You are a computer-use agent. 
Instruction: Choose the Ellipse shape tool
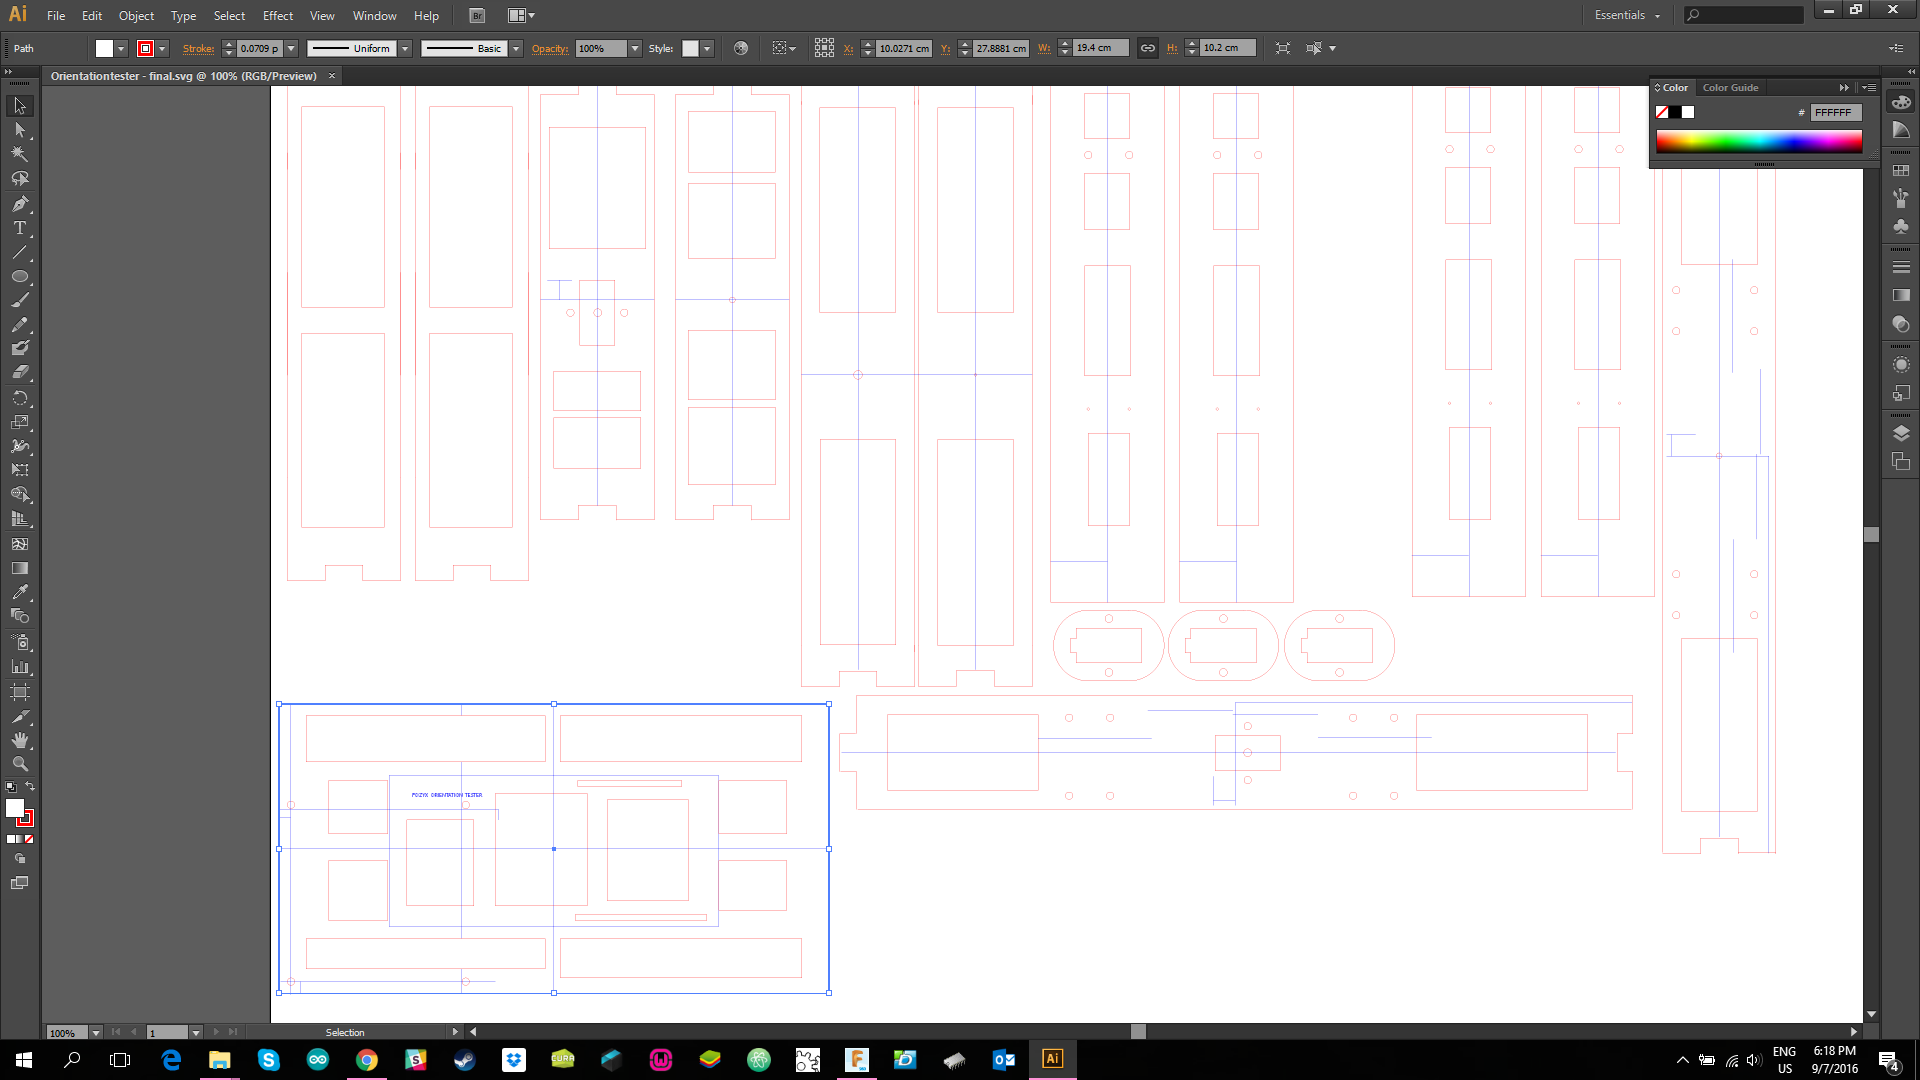(19, 277)
